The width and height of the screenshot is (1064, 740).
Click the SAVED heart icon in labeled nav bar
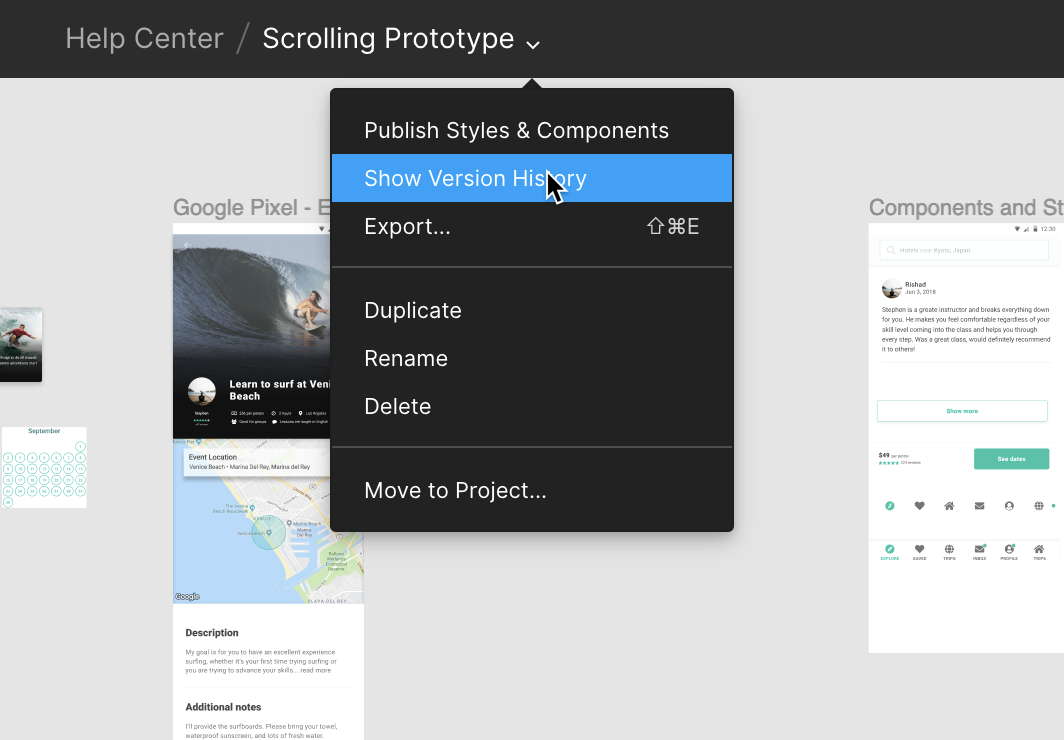919,550
